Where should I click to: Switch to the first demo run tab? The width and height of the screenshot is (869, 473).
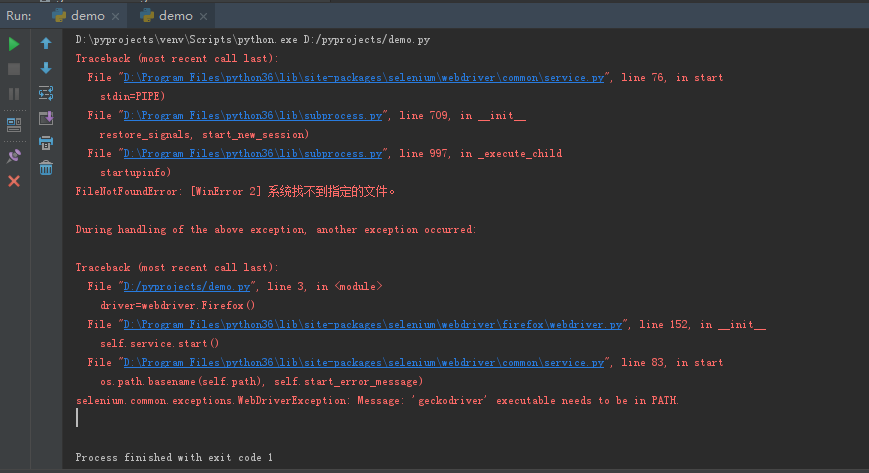pos(78,15)
